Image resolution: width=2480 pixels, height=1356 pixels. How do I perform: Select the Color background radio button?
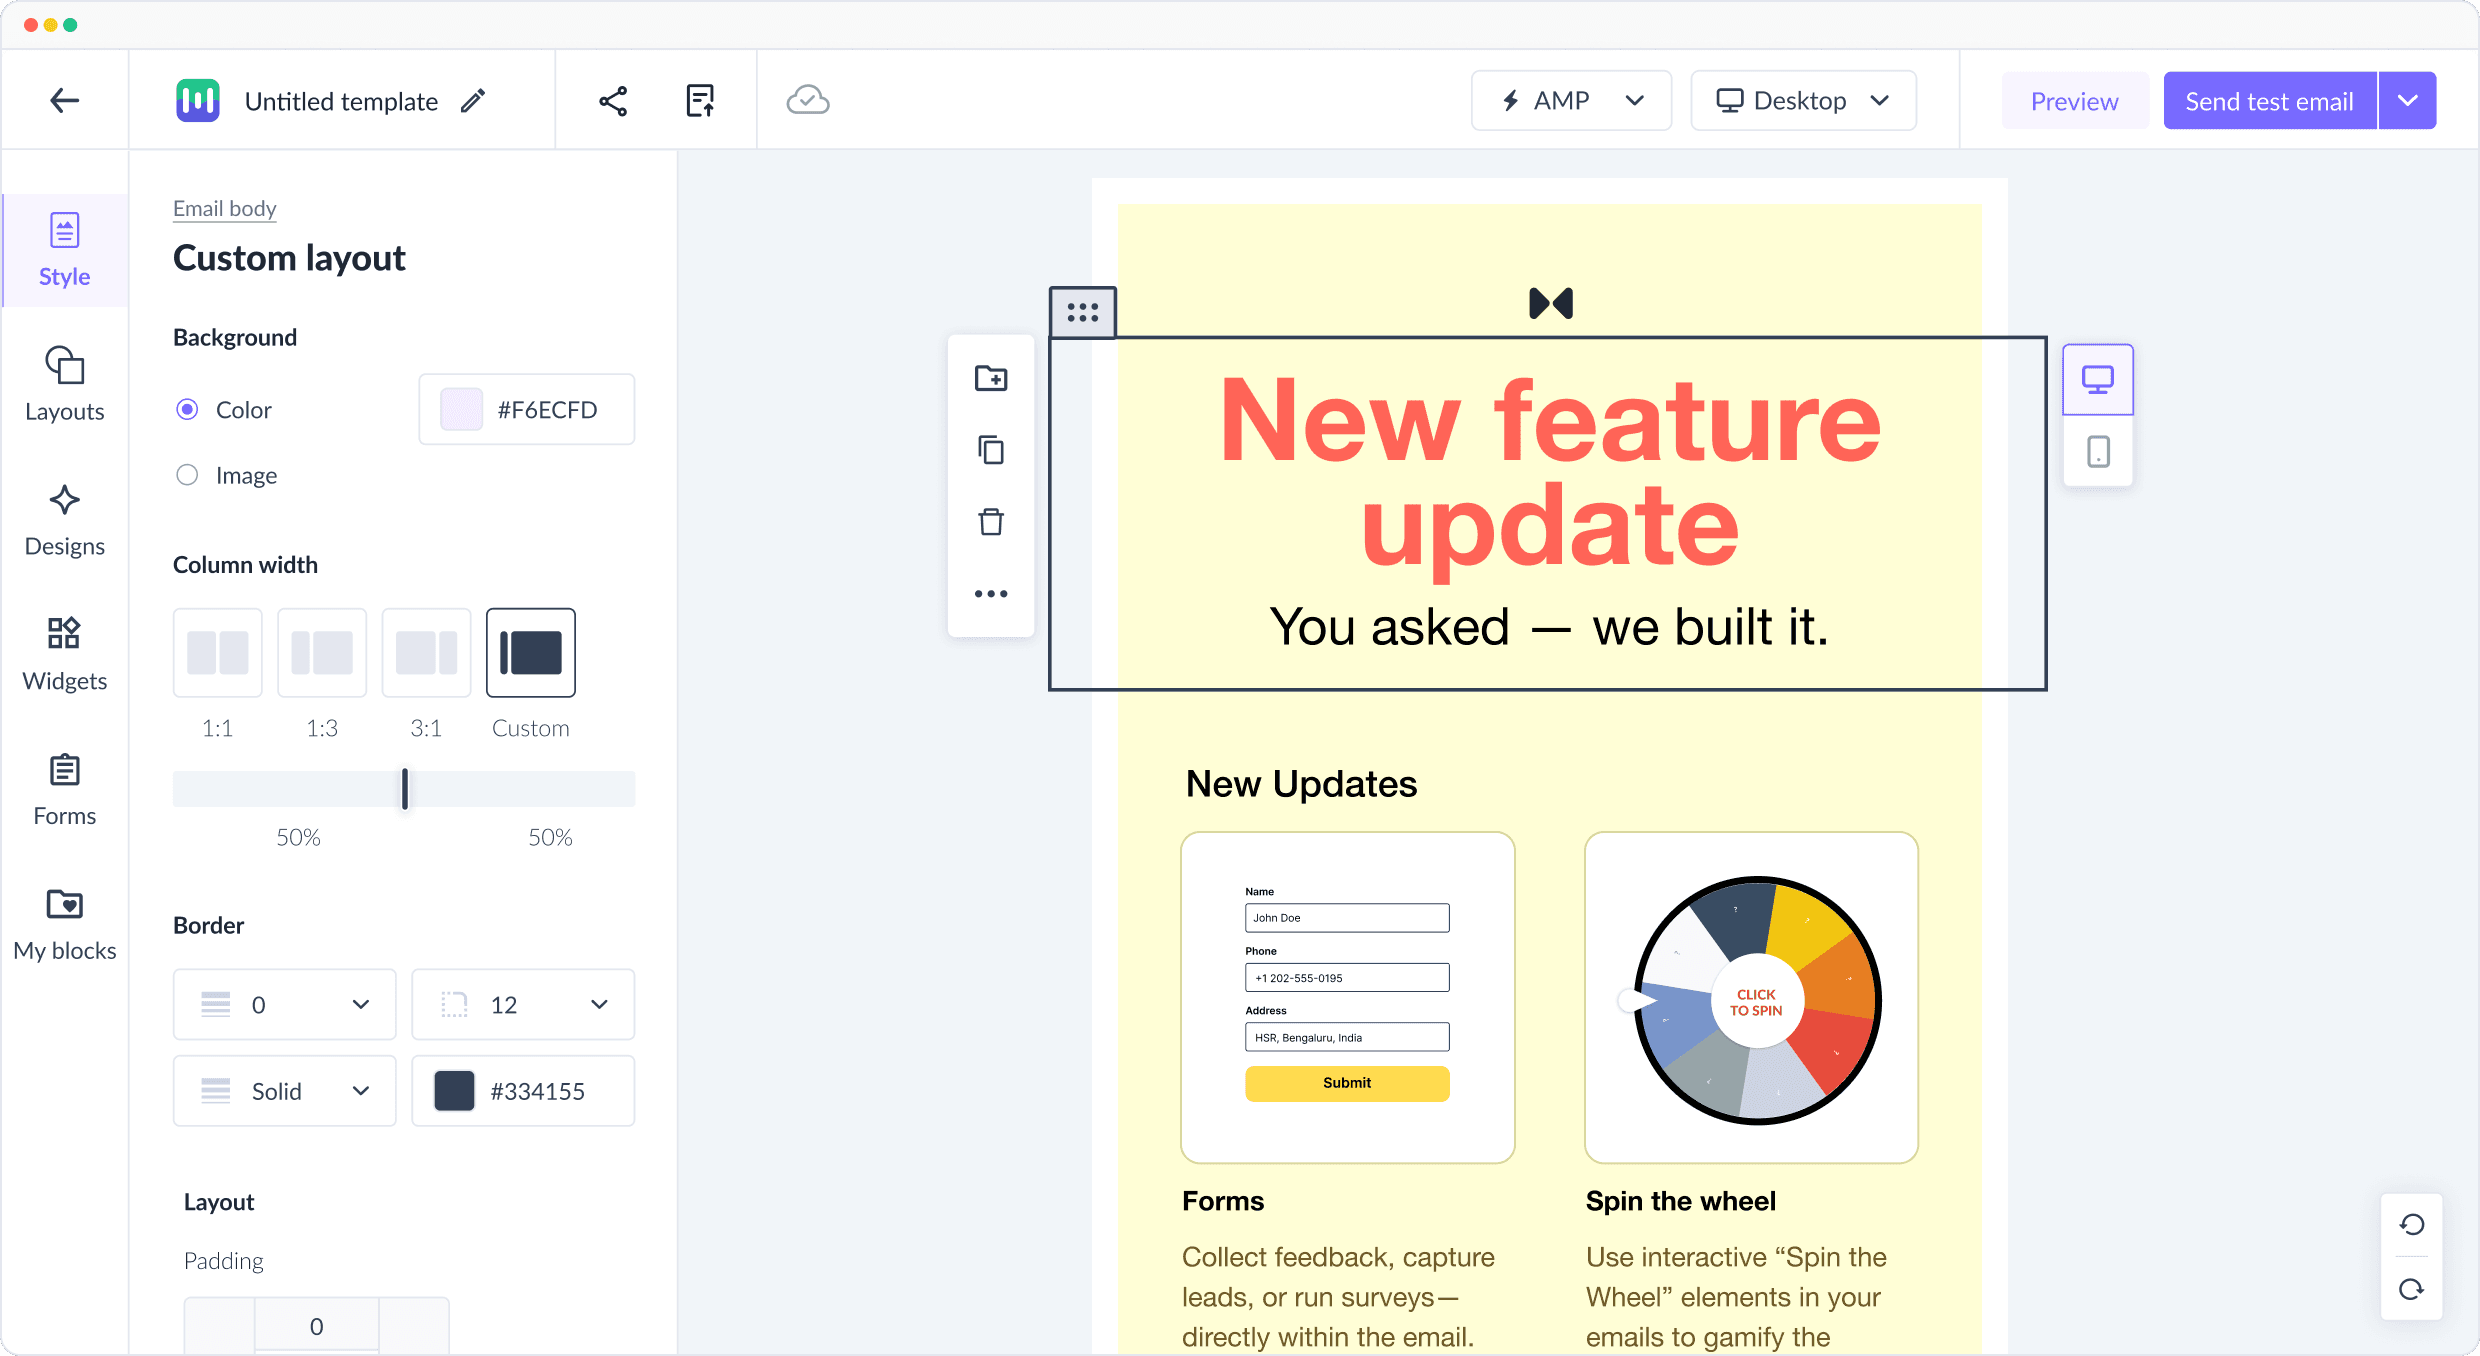coord(187,410)
